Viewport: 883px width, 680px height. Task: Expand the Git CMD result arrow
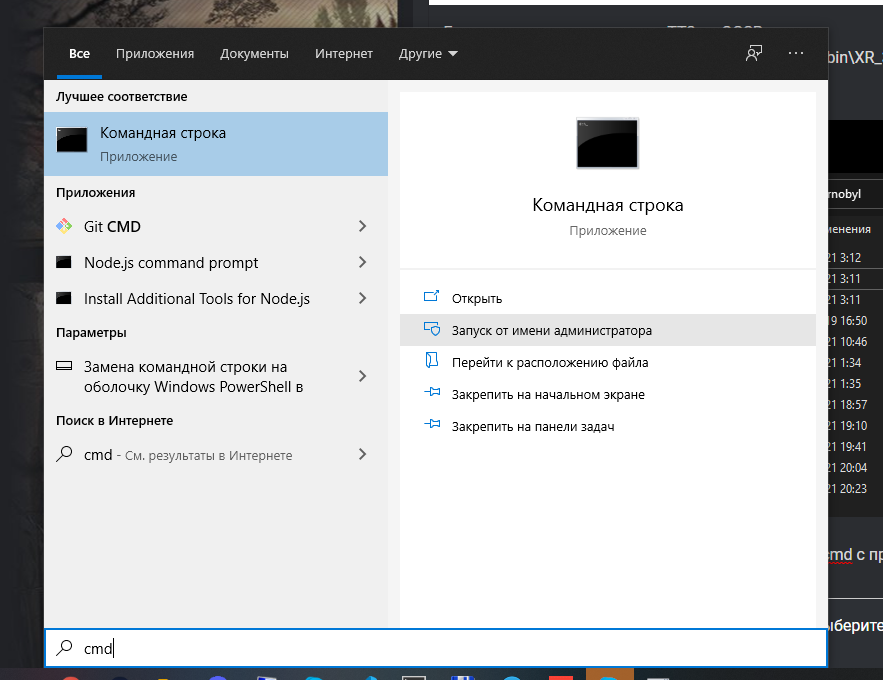(362, 226)
